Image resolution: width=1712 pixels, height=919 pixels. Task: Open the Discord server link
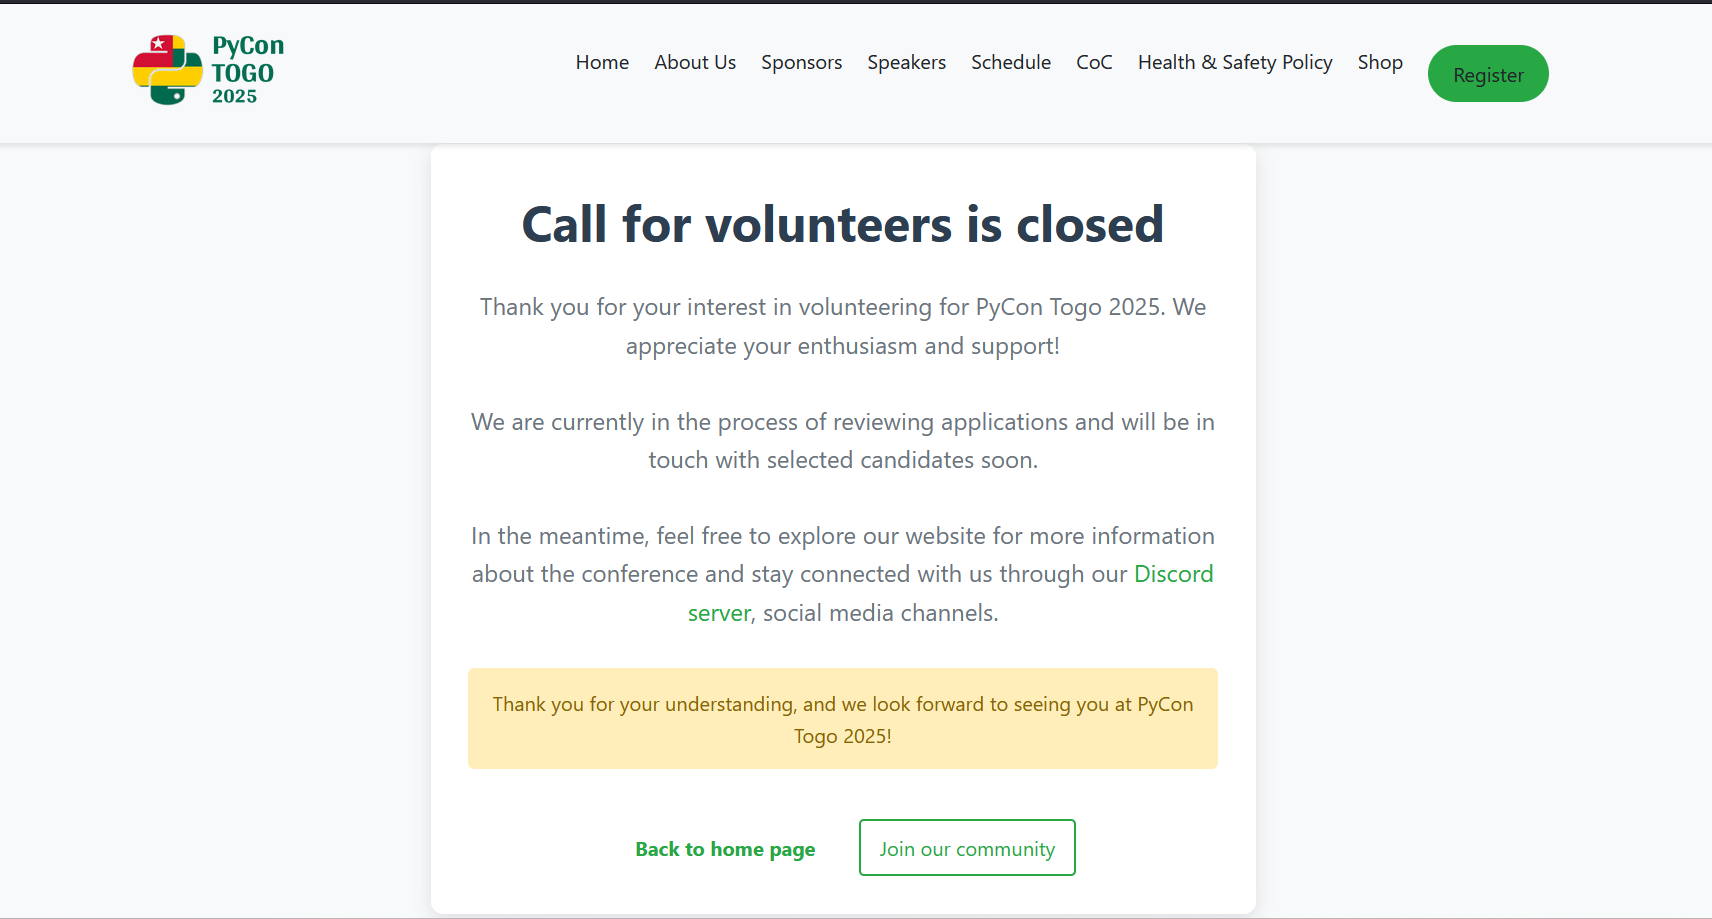tap(950, 593)
